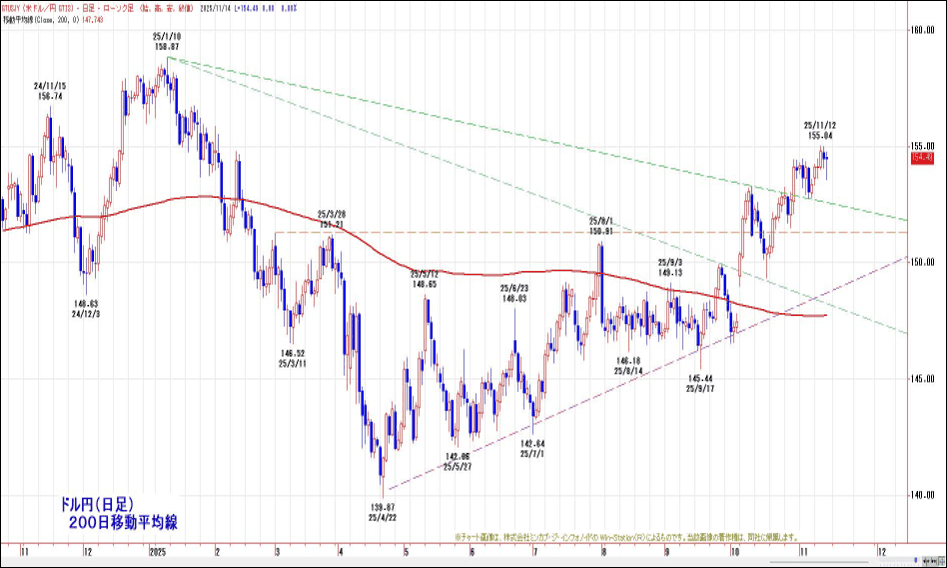Select the red current price tag 154.49
The image size is (947, 568).
click(922, 157)
